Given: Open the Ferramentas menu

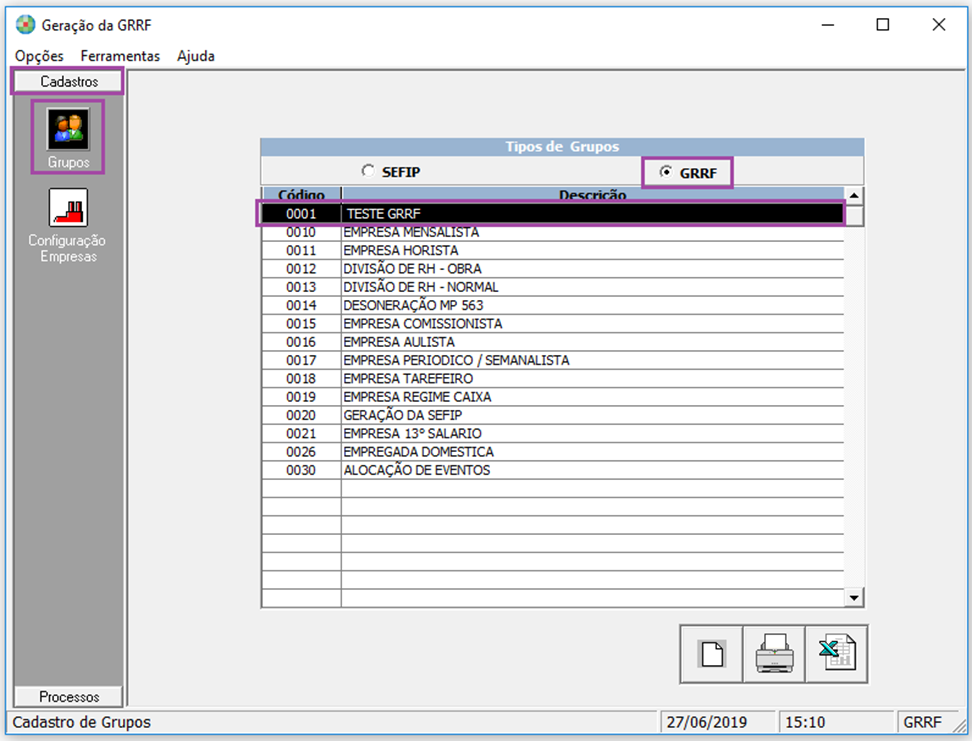Looking at the screenshot, I should tap(120, 56).
